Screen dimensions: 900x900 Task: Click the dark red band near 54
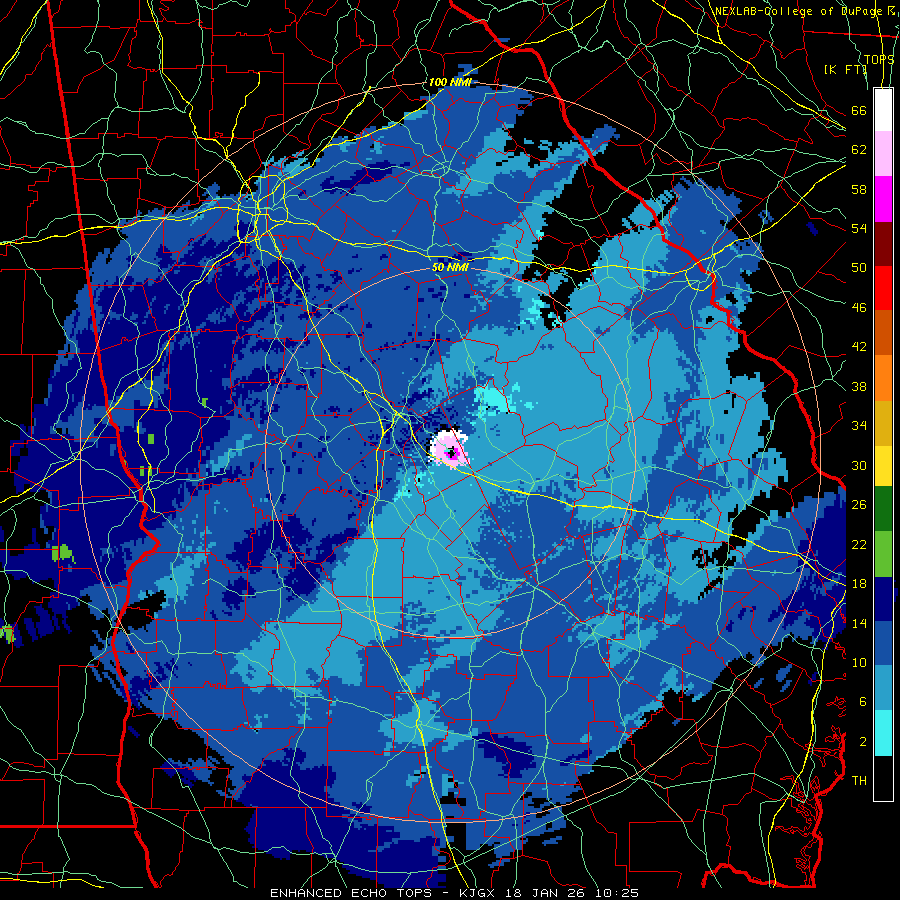click(x=883, y=243)
